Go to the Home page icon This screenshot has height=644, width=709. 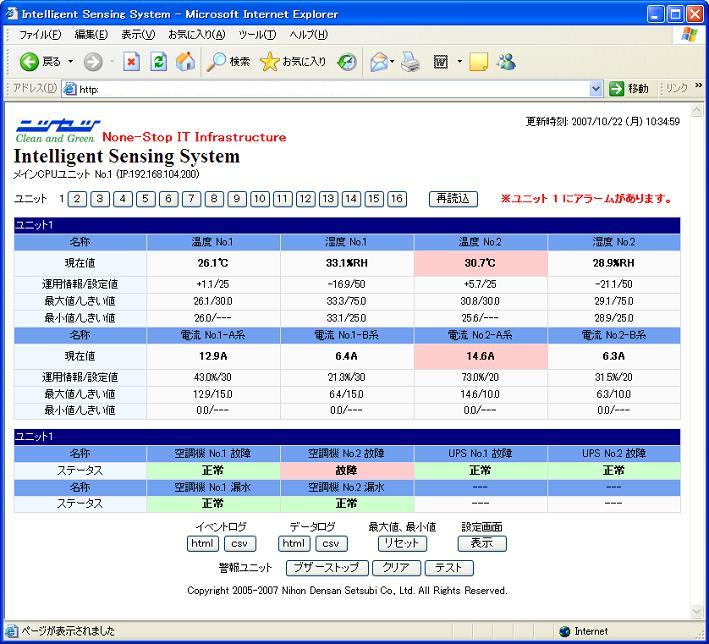tap(185, 62)
